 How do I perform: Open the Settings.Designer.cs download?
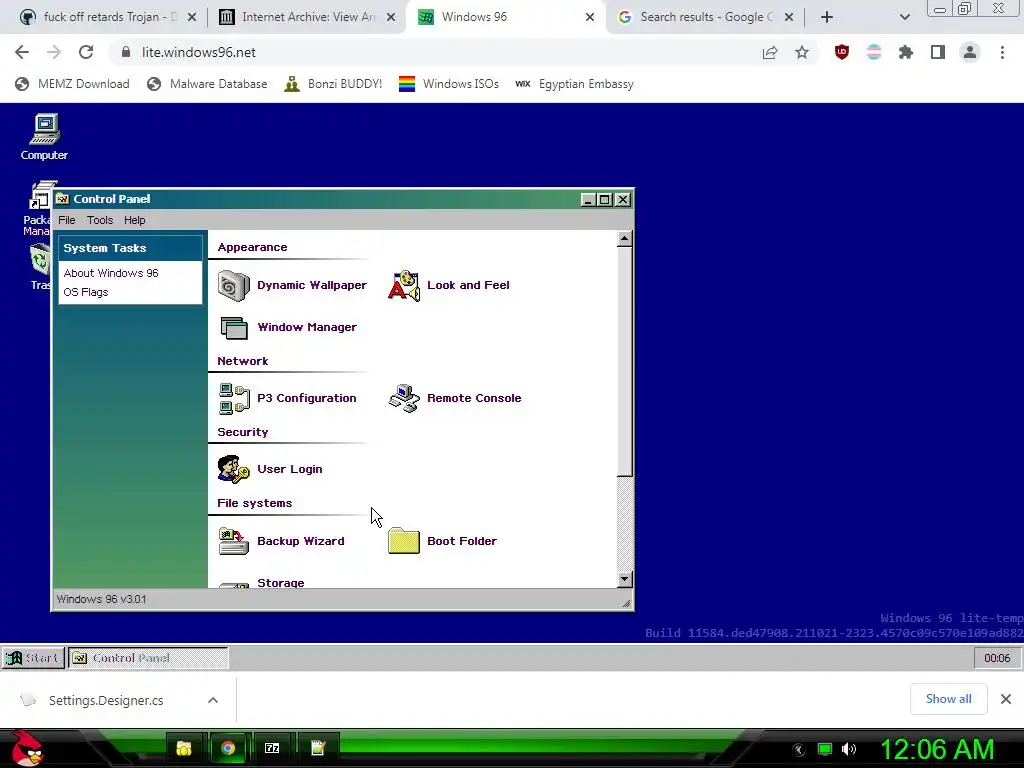click(x=104, y=700)
